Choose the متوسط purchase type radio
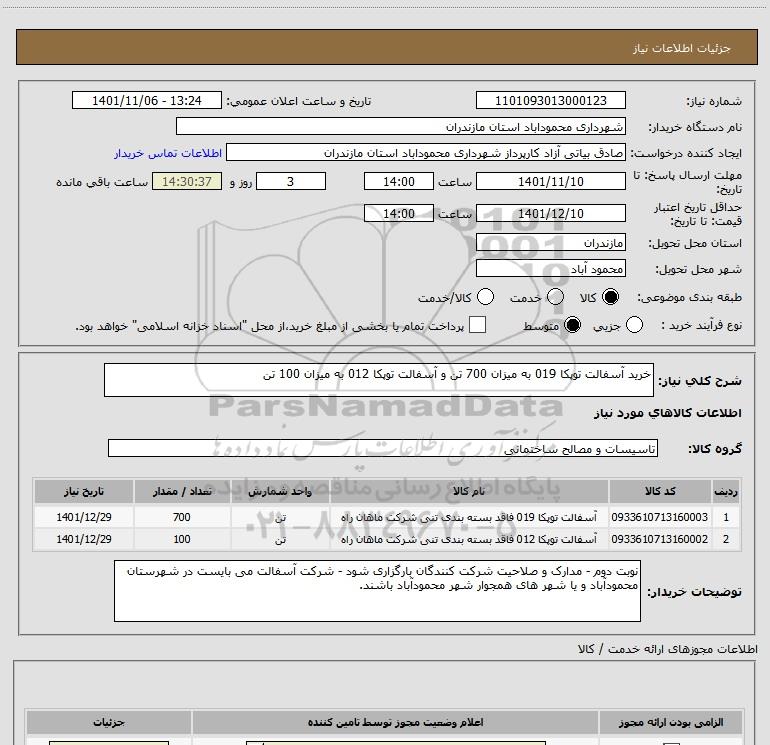 (572, 325)
